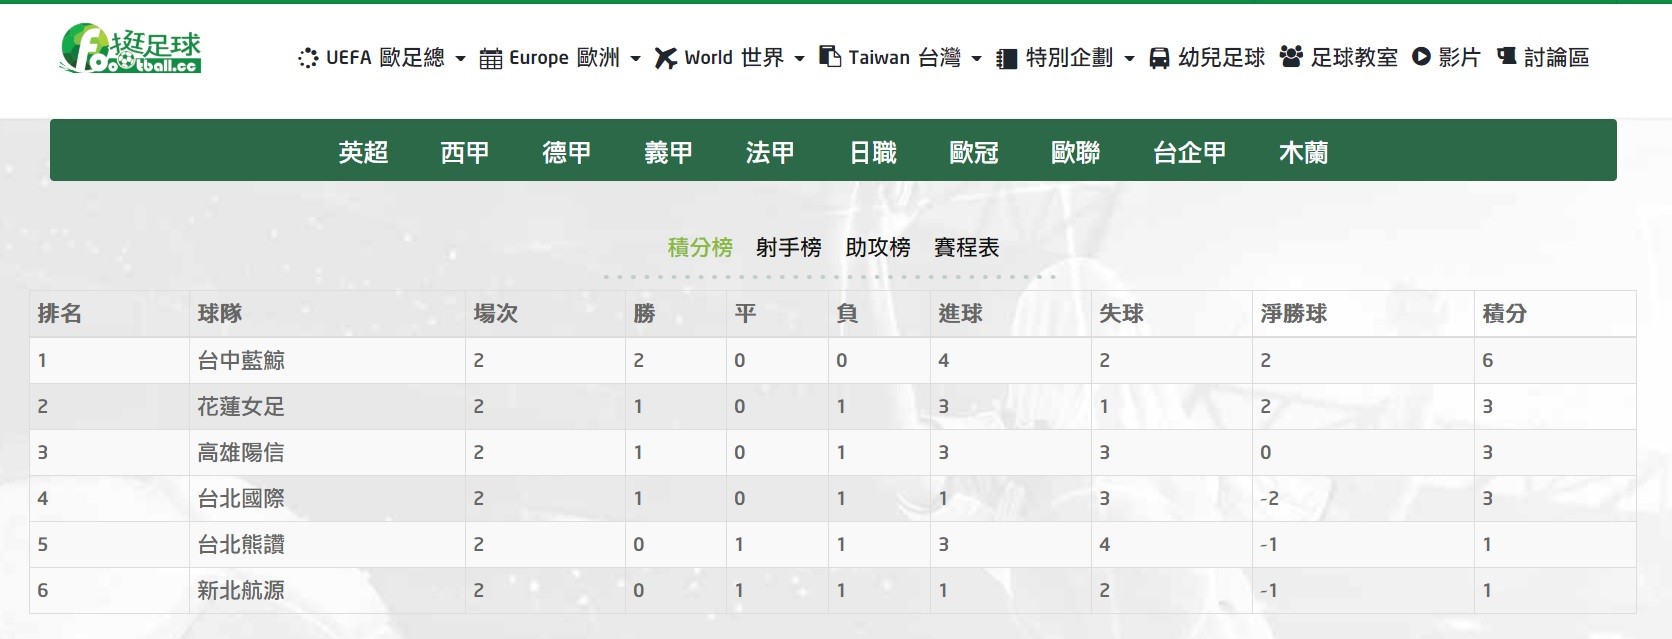
Task: Click team name 高雄陽信
Action: tap(241, 452)
